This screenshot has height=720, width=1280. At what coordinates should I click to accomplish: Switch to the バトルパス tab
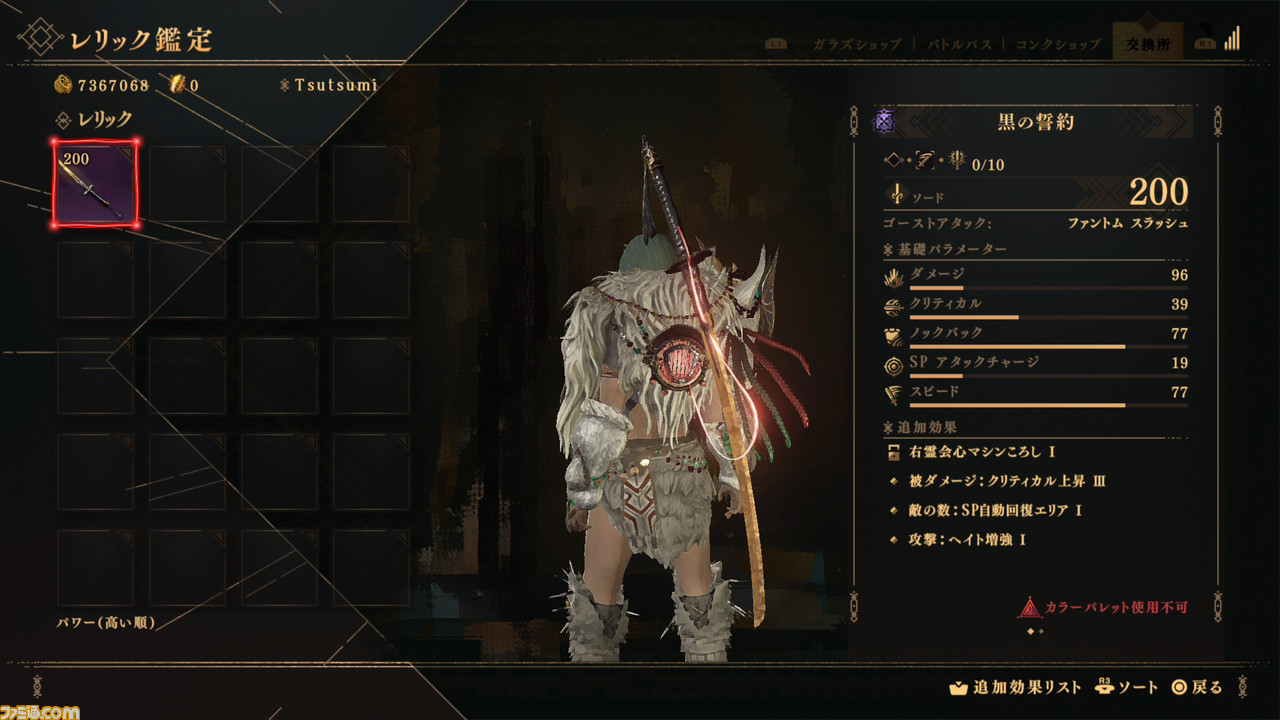pyautogui.click(x=959, y=44)
